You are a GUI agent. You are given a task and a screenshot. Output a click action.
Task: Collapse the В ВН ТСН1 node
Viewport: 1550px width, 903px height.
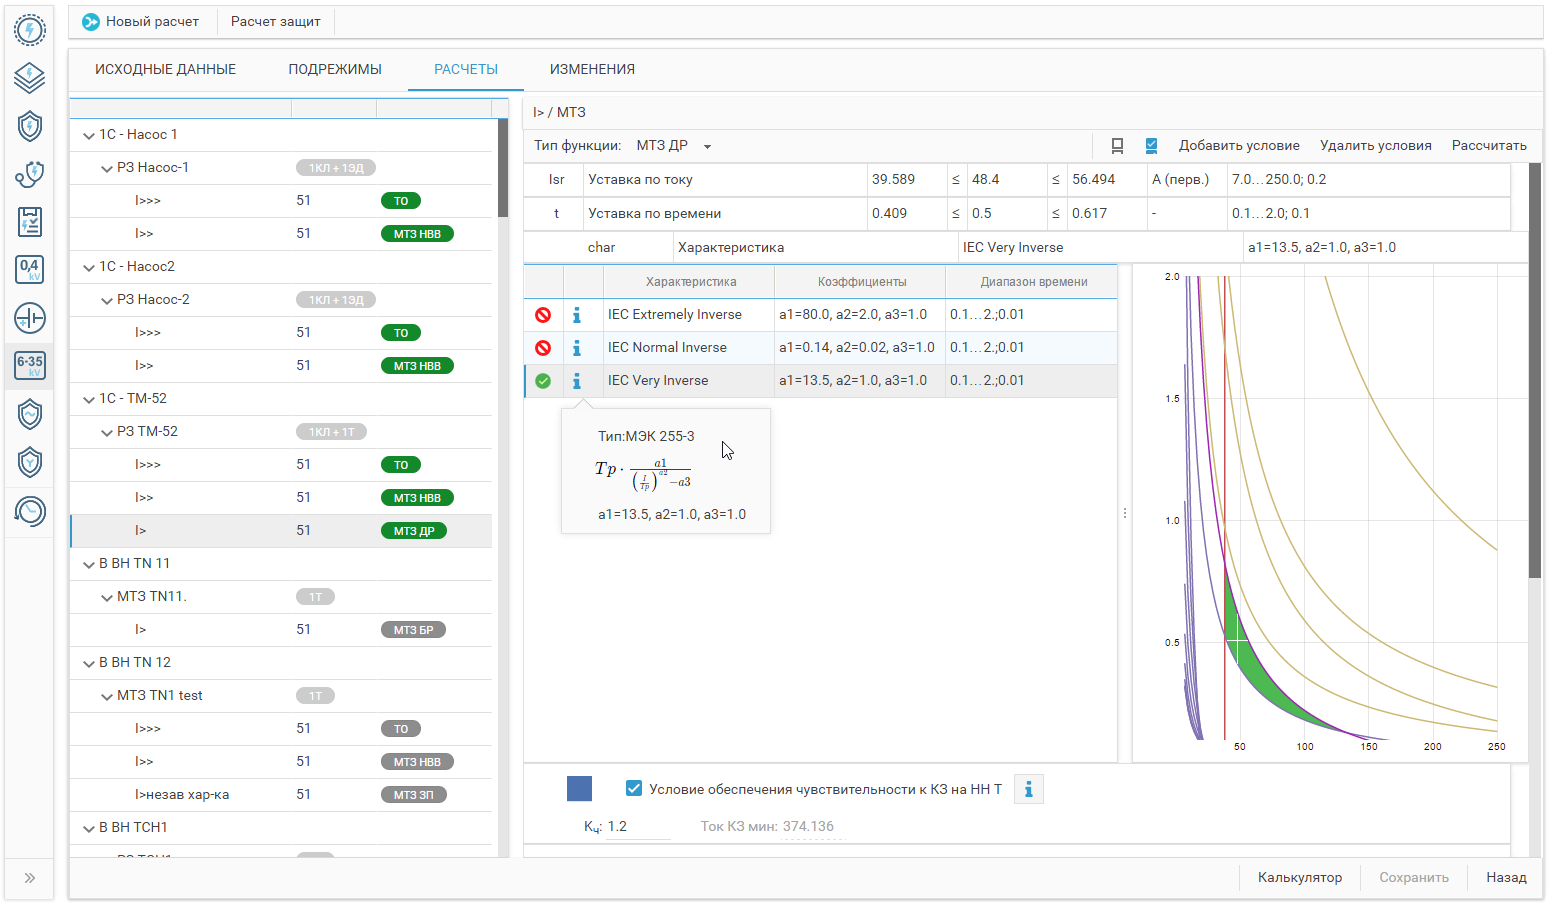(x=89, y=828)
